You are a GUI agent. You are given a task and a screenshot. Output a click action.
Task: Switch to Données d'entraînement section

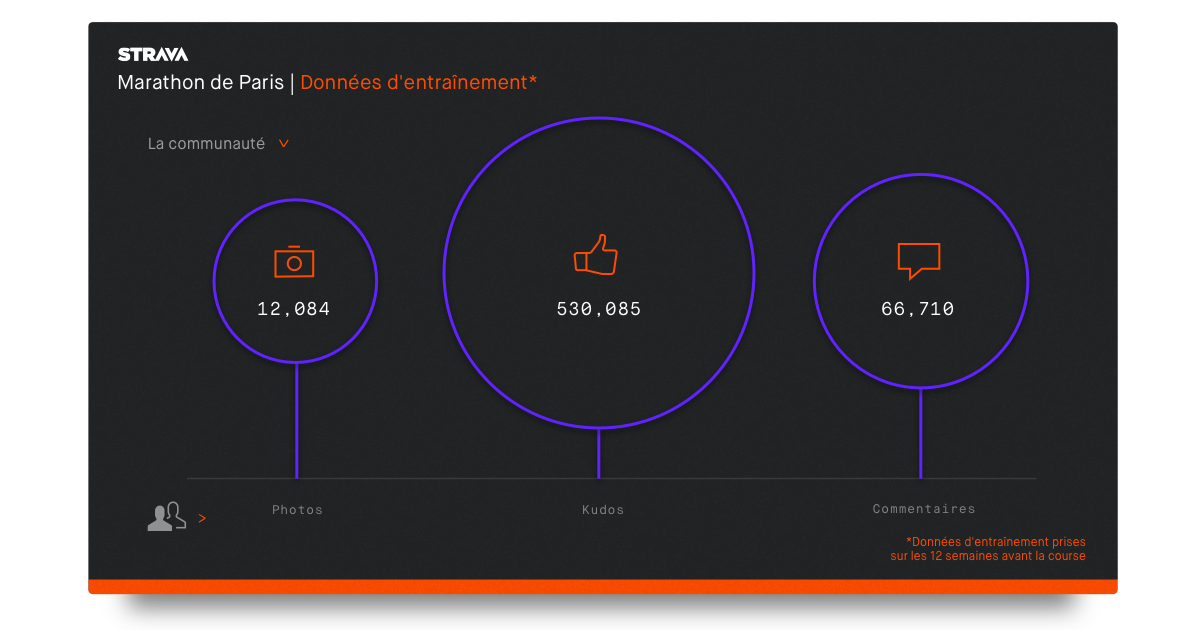[418, 83]
